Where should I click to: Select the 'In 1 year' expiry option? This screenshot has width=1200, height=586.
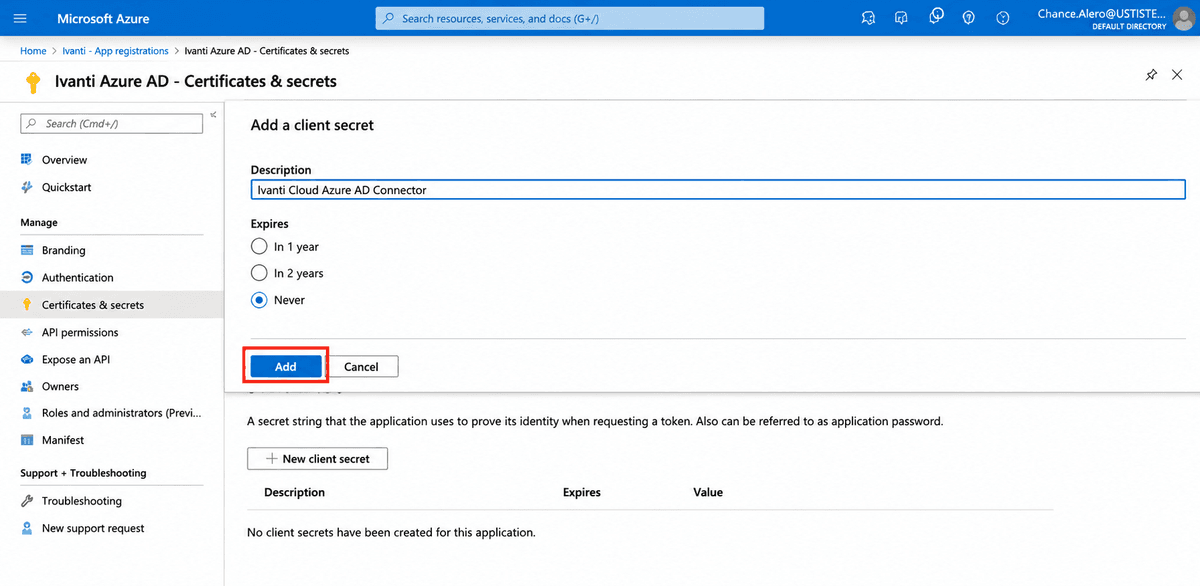coord(259,246)
